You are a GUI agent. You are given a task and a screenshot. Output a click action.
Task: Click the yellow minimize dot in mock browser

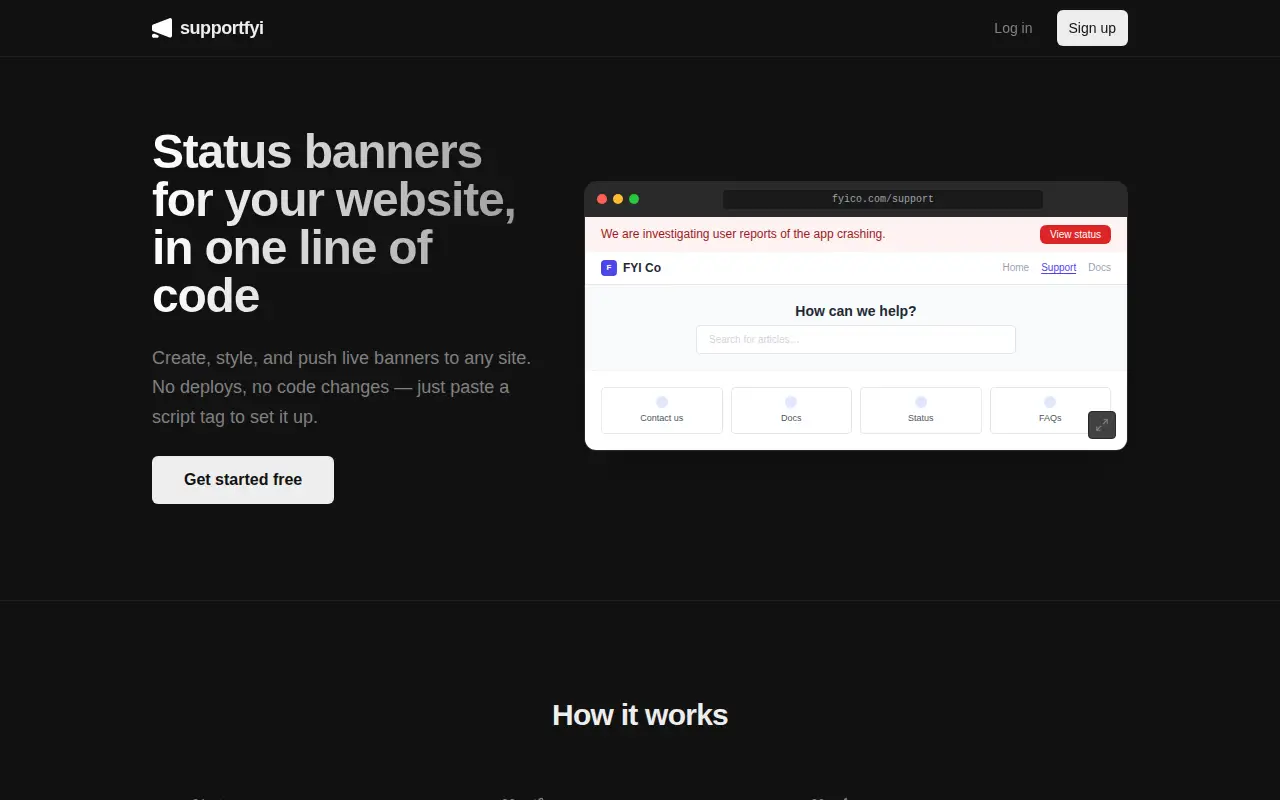tap(618, 199)
